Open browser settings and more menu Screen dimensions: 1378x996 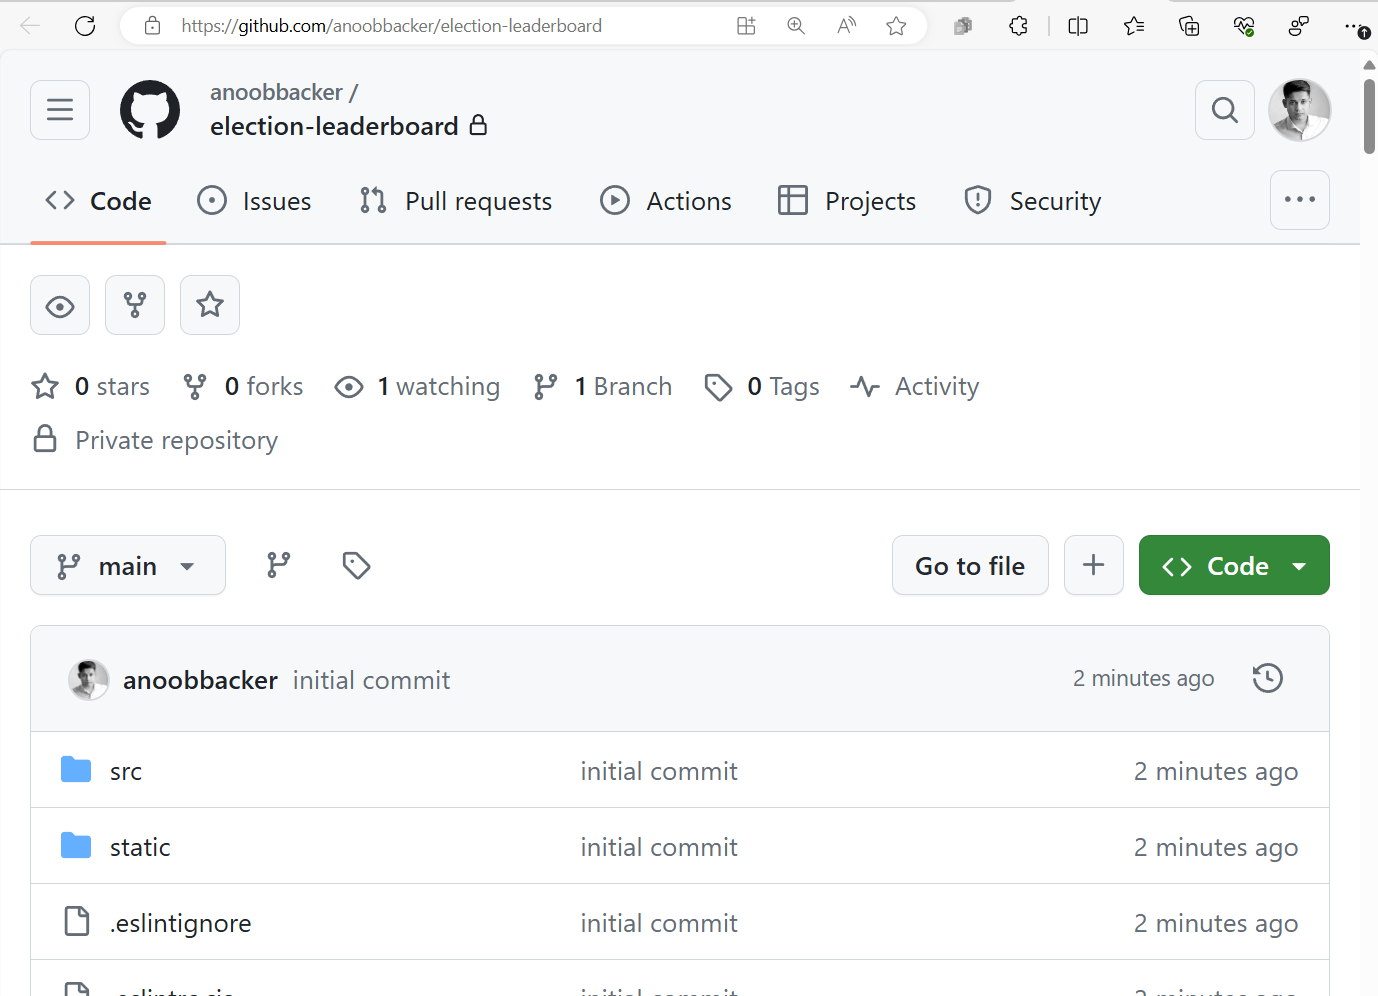[1355, 26]
